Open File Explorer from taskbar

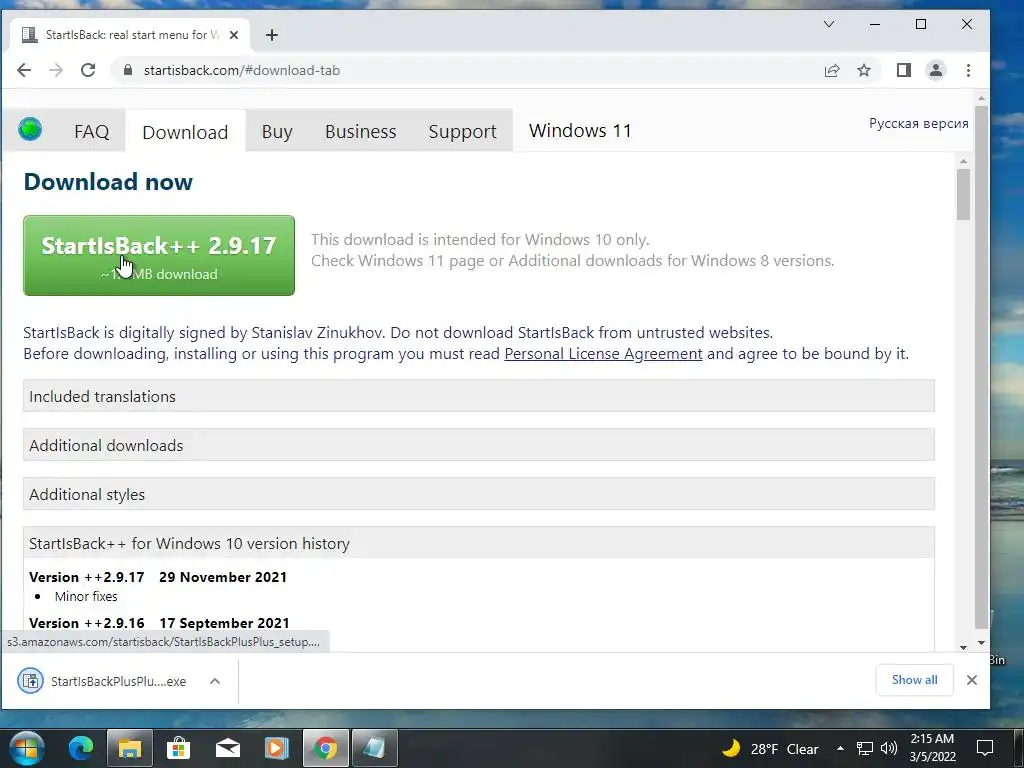coord(130,748)
